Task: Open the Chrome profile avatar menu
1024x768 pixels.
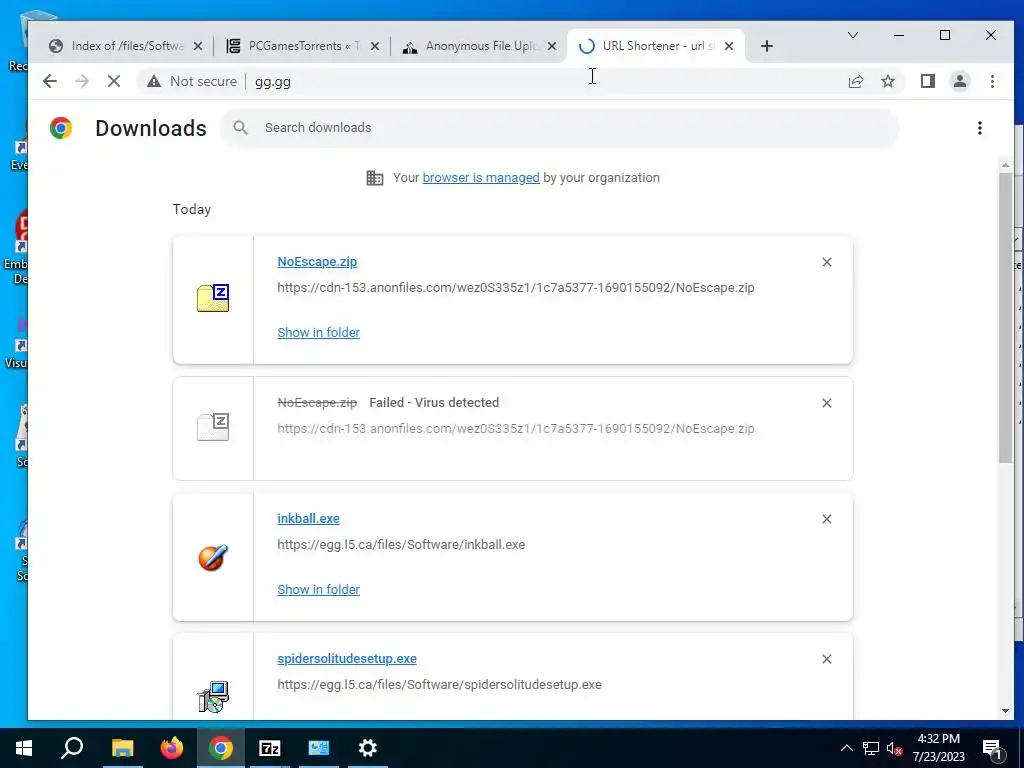Action: pos(960,81)
